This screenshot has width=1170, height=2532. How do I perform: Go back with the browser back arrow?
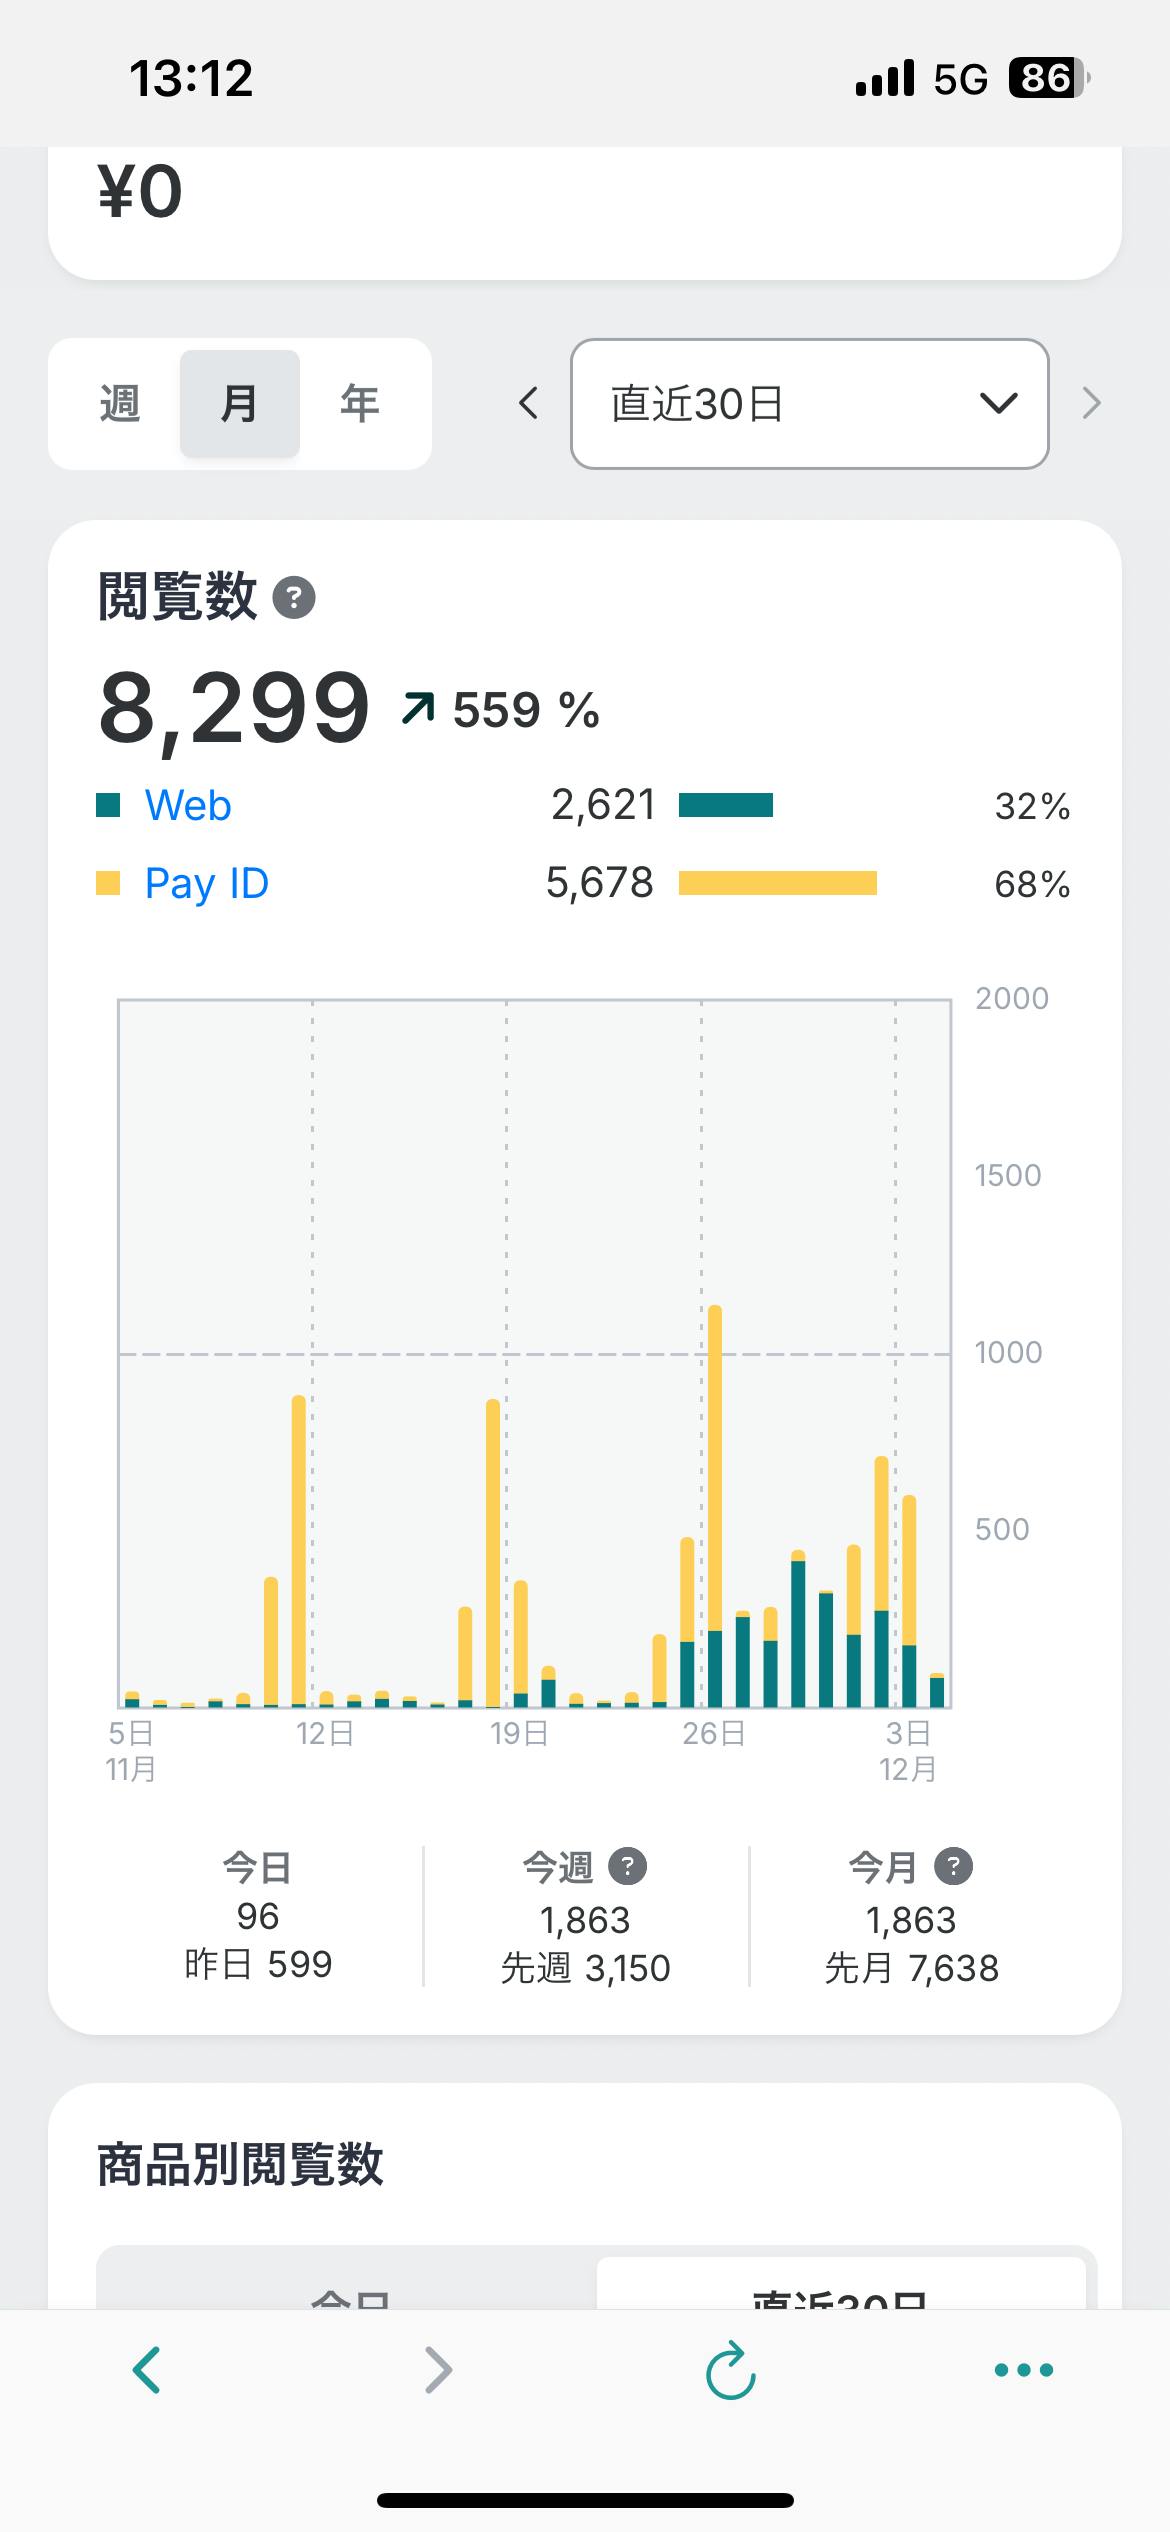[x=147, y=2369]
